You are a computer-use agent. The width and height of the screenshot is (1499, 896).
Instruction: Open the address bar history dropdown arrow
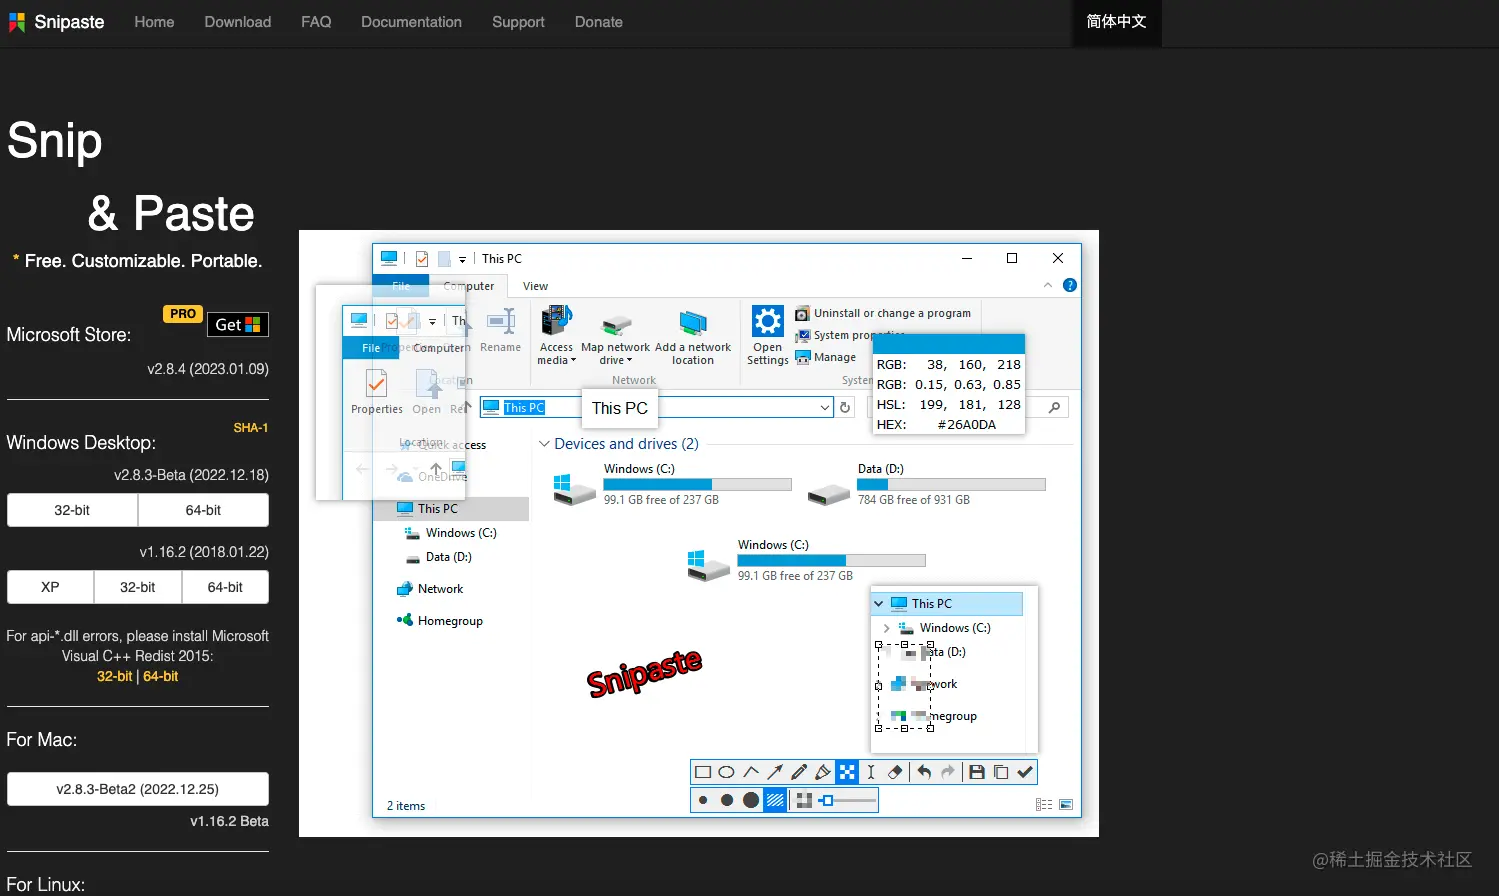coord(824,407)
